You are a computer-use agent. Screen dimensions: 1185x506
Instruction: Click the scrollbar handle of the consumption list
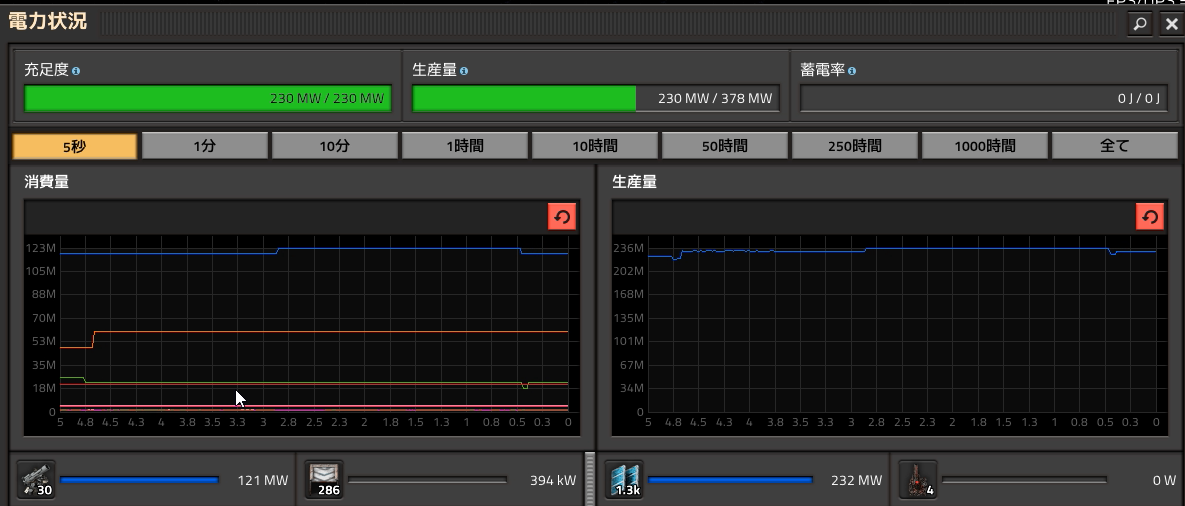[589, 479]
